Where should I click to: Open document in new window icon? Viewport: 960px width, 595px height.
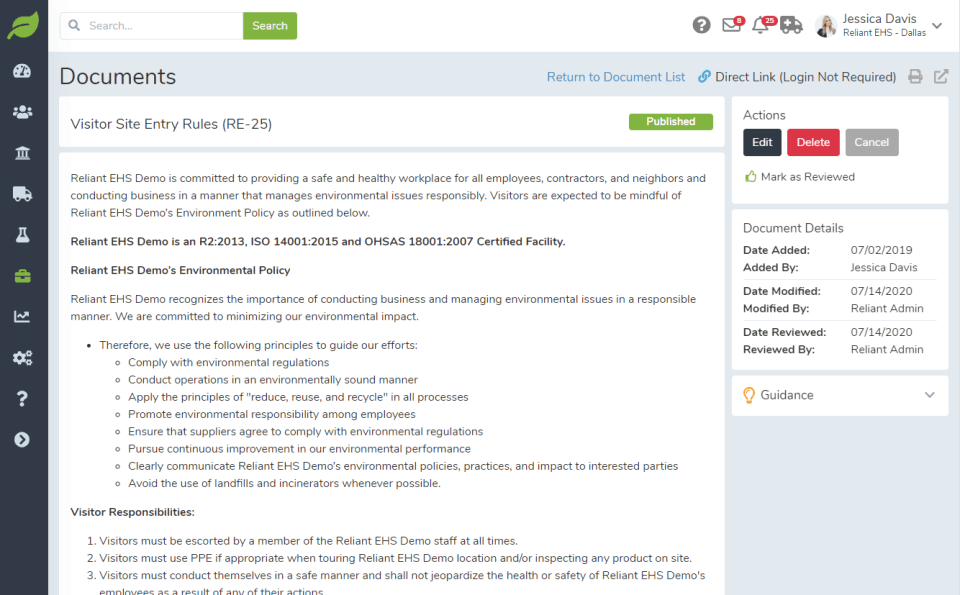[x=941, y=77]
